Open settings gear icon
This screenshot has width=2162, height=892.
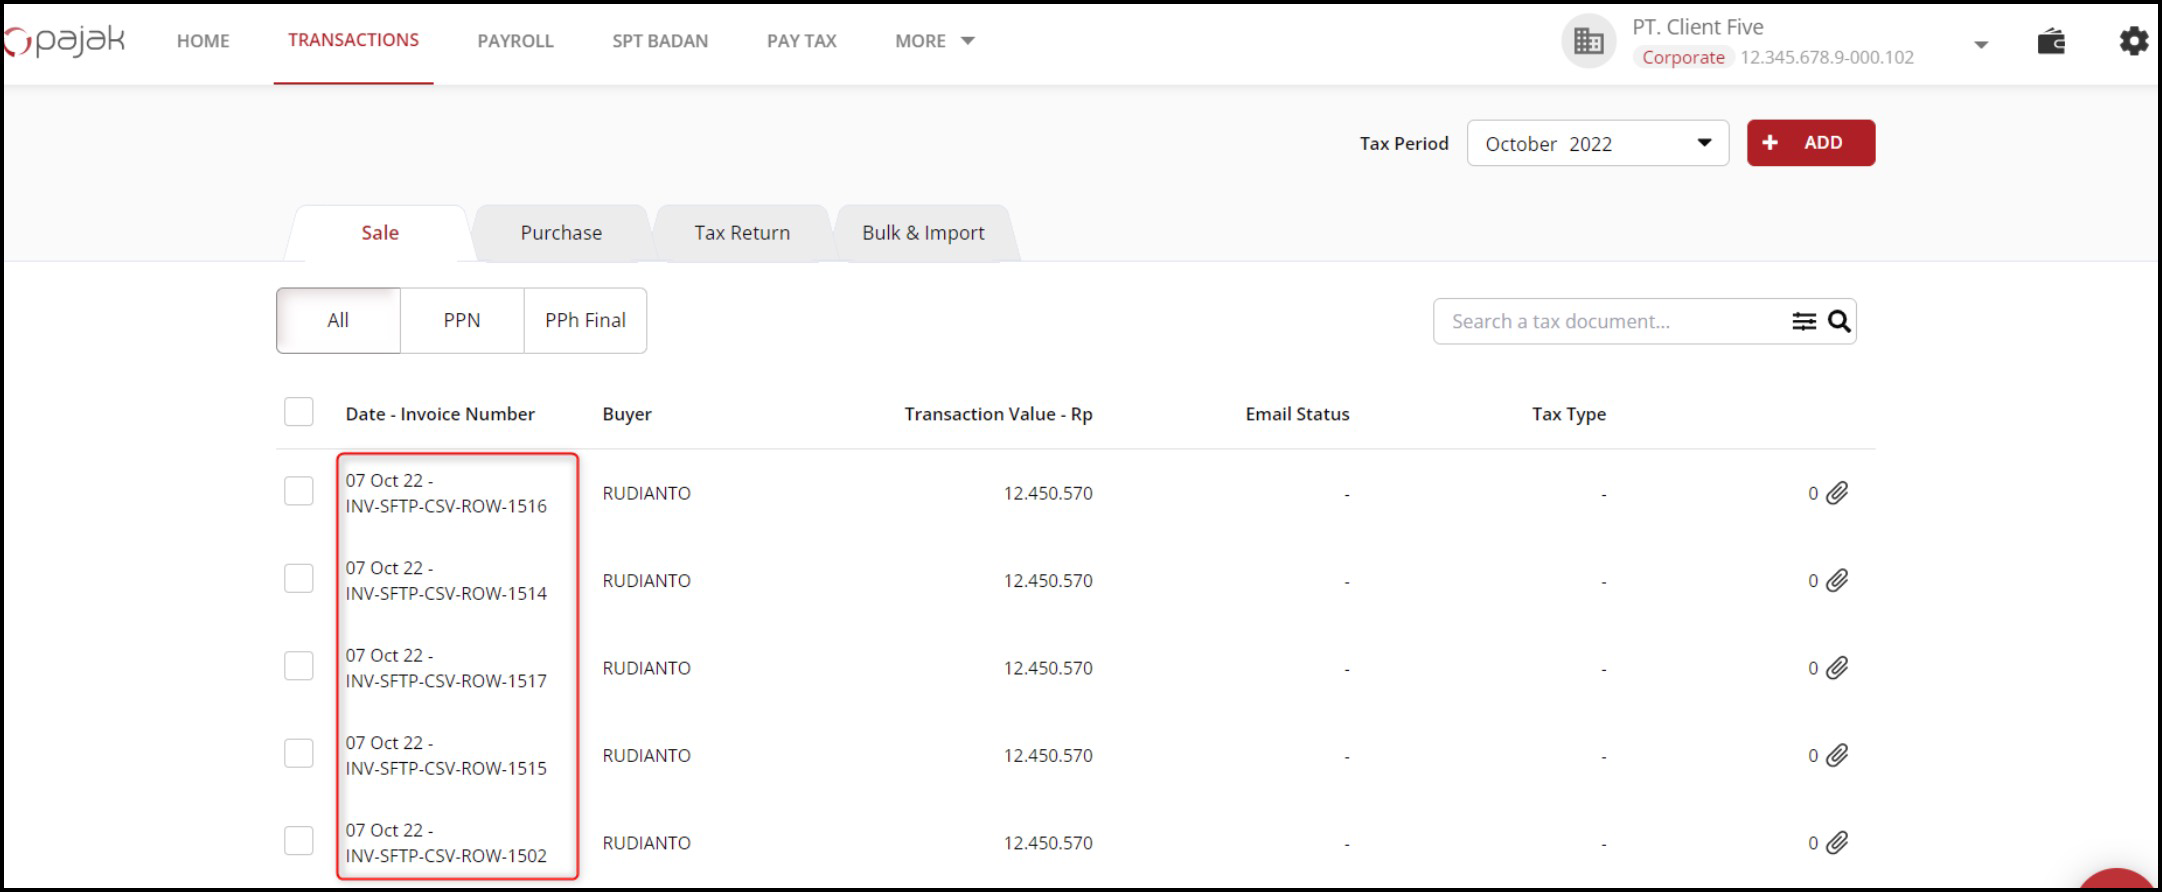click(2133, 42)
